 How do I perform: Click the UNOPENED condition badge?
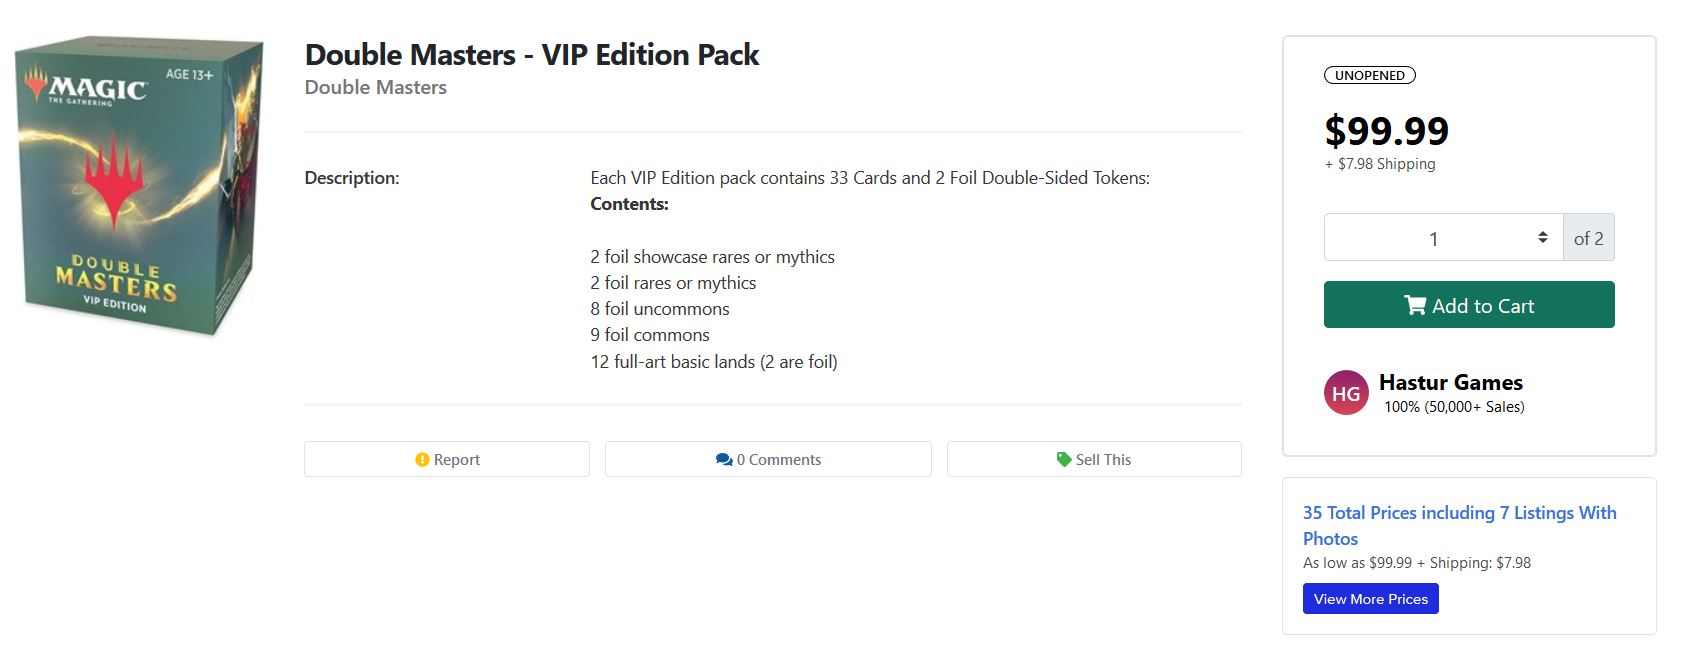(1369, 75)
